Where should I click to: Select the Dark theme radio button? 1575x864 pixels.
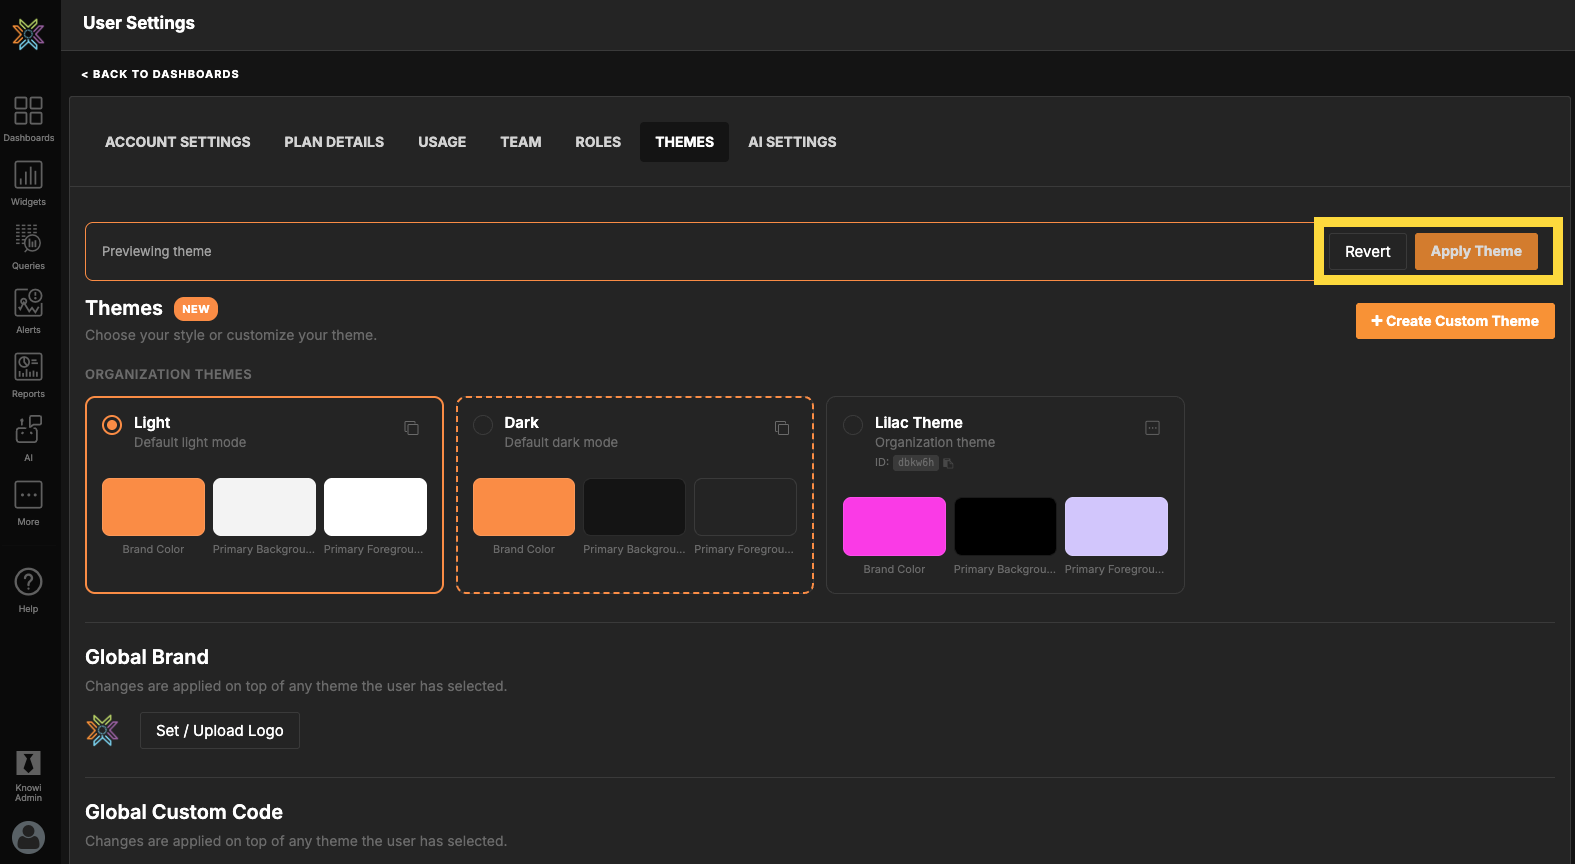pos(483,425)
